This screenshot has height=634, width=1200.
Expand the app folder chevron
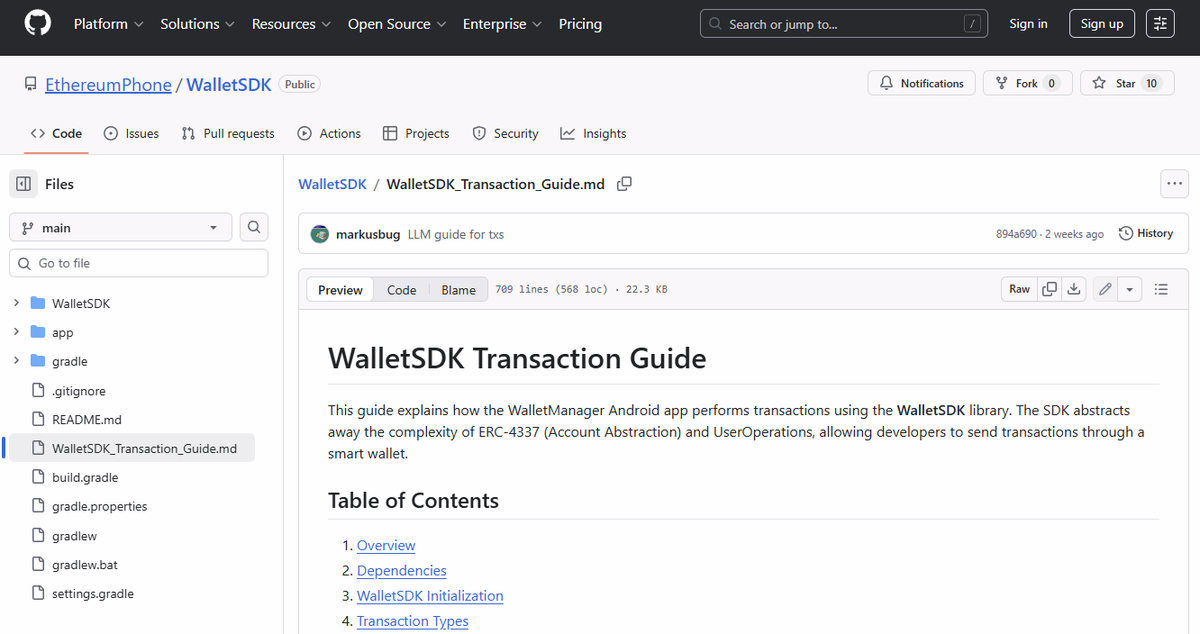point(16,332)
